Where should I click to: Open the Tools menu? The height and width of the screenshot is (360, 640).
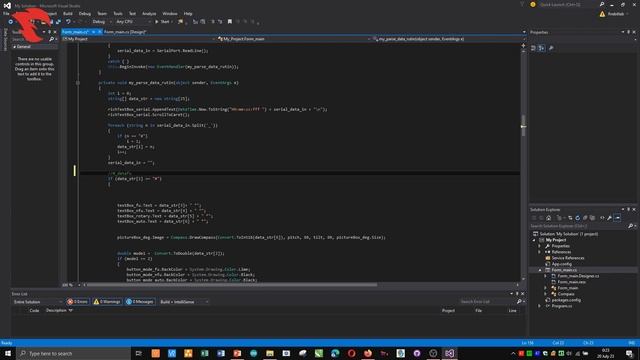(118, 13)
